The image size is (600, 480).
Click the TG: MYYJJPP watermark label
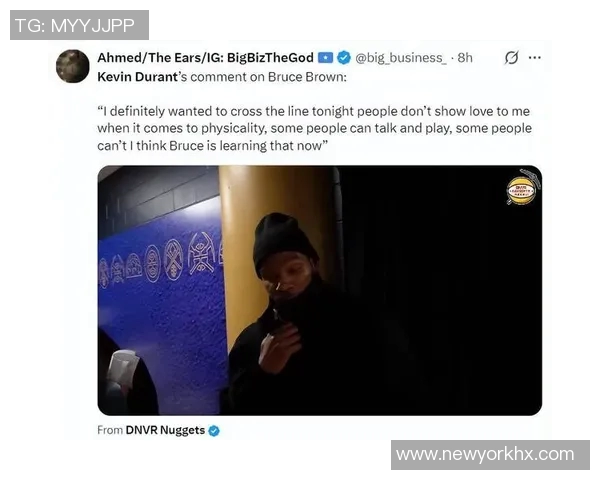tap(79, 25)
